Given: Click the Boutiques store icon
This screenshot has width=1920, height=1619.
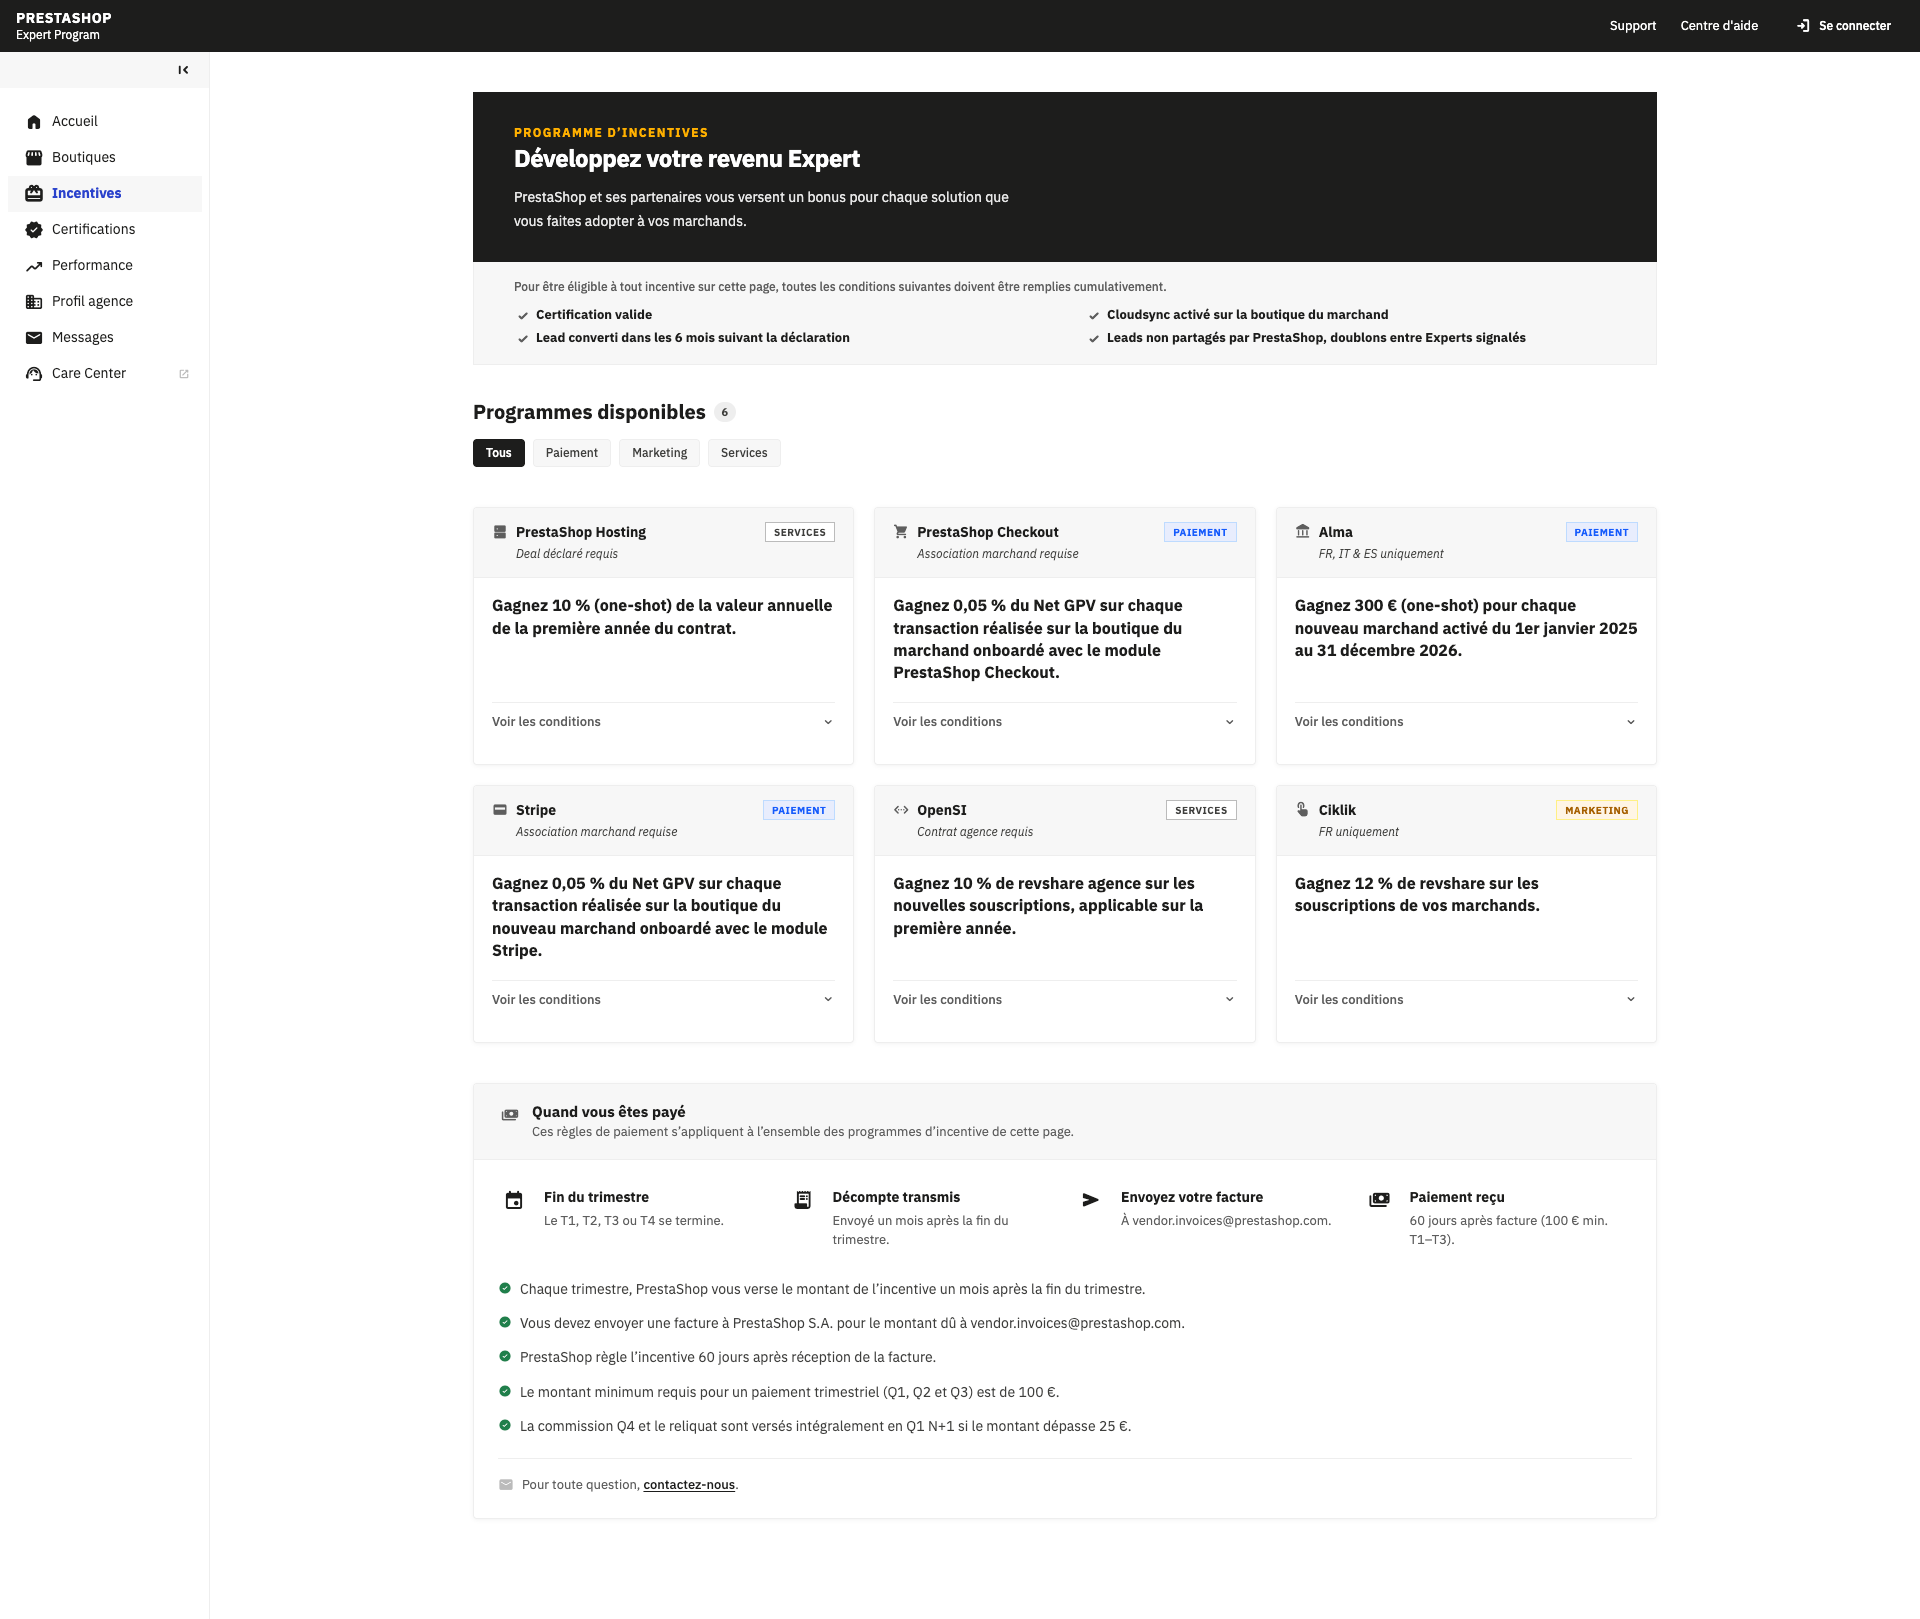Looking at the screenshot, I should pyautogui.click(x=34, y=158).
